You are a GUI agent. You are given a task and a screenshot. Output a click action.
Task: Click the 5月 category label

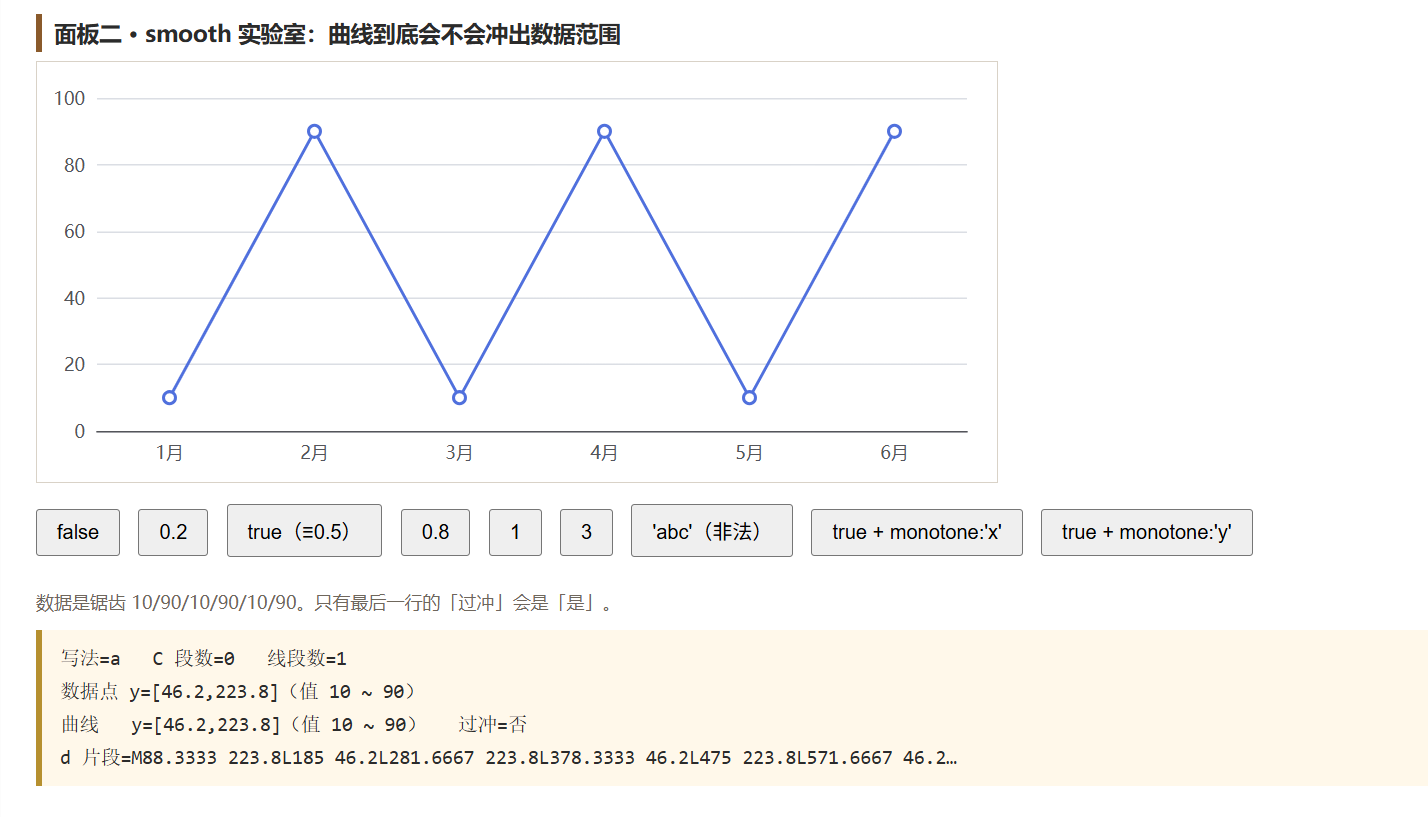coord(750,453)
